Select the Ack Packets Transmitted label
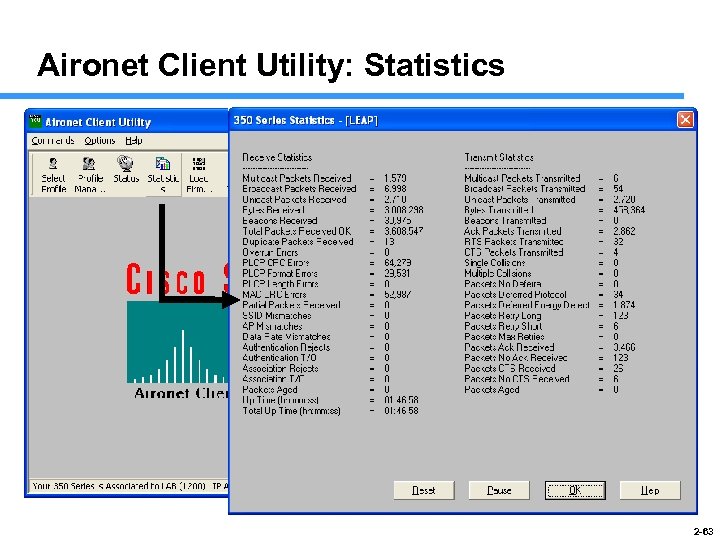Viewport: 720px width, 540px height. pos(512,231)
